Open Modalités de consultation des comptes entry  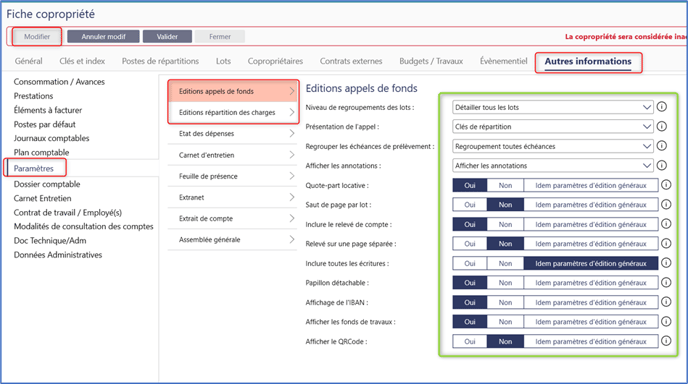pos(83,226)
